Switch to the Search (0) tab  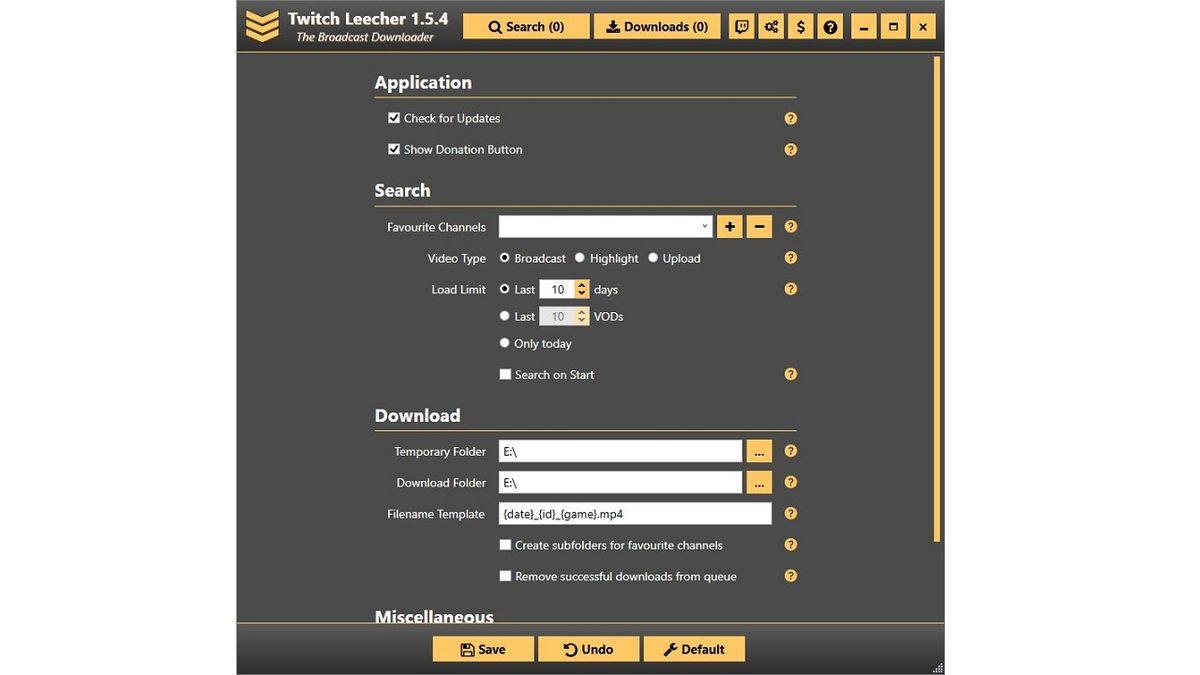pyautogui.click(x=526, y=26)
